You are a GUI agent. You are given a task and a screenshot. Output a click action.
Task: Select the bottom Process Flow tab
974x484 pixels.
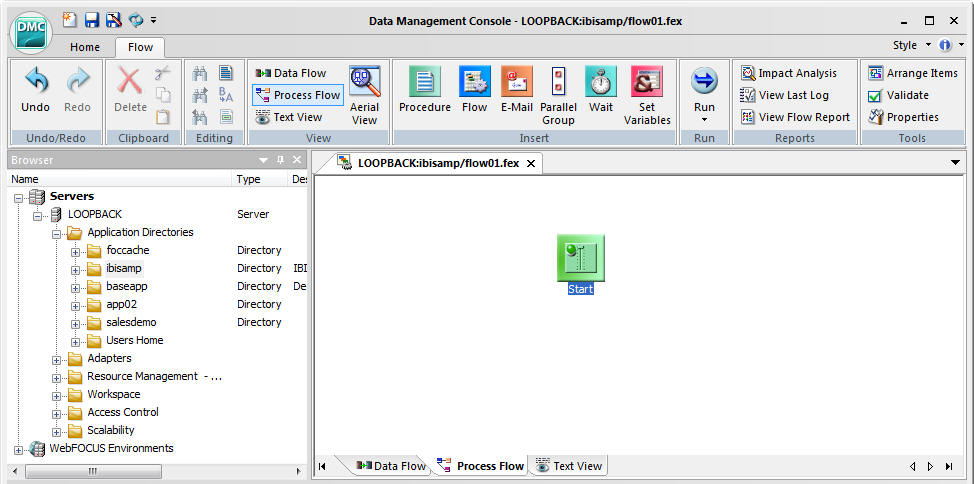[481, 466]
